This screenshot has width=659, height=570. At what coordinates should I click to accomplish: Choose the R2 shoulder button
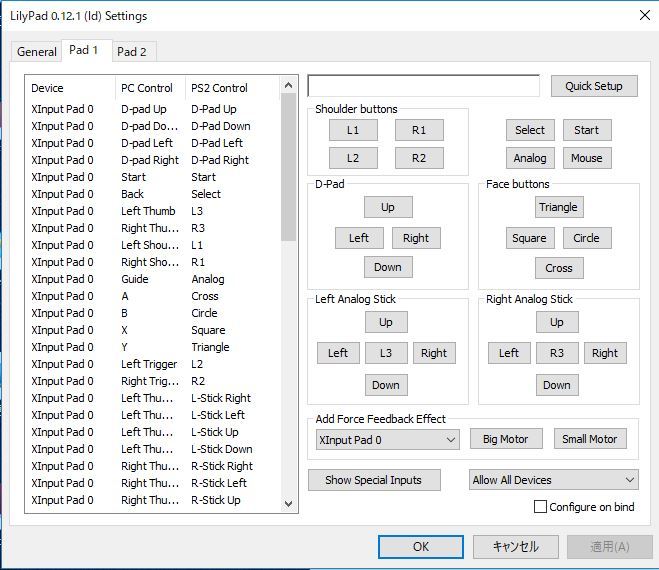[418, 158]
